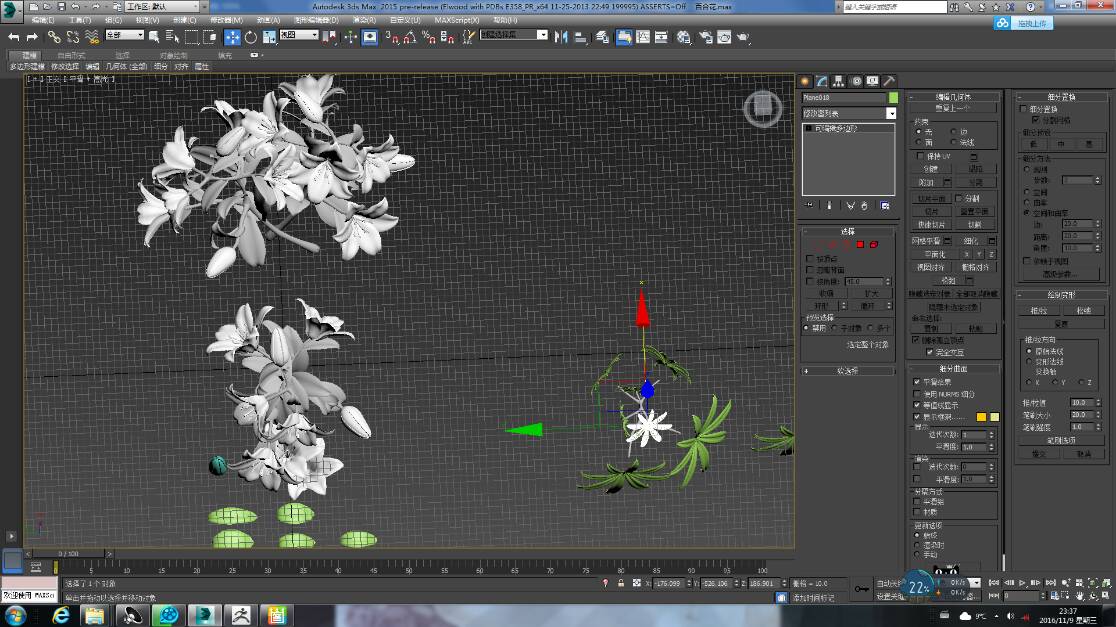Viewport: 1116px width, 627px height.
Task: Click the Rotate tool in main toolbar
Action: (250, 37)
